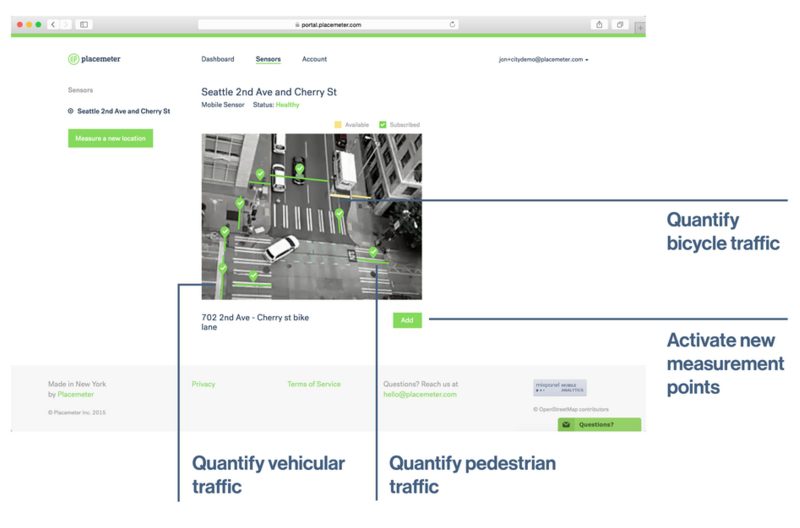This screenshot has height=528, width=800.
Task: Click the portal.placemeter.com address bar
Action: [x=328, y=24]
